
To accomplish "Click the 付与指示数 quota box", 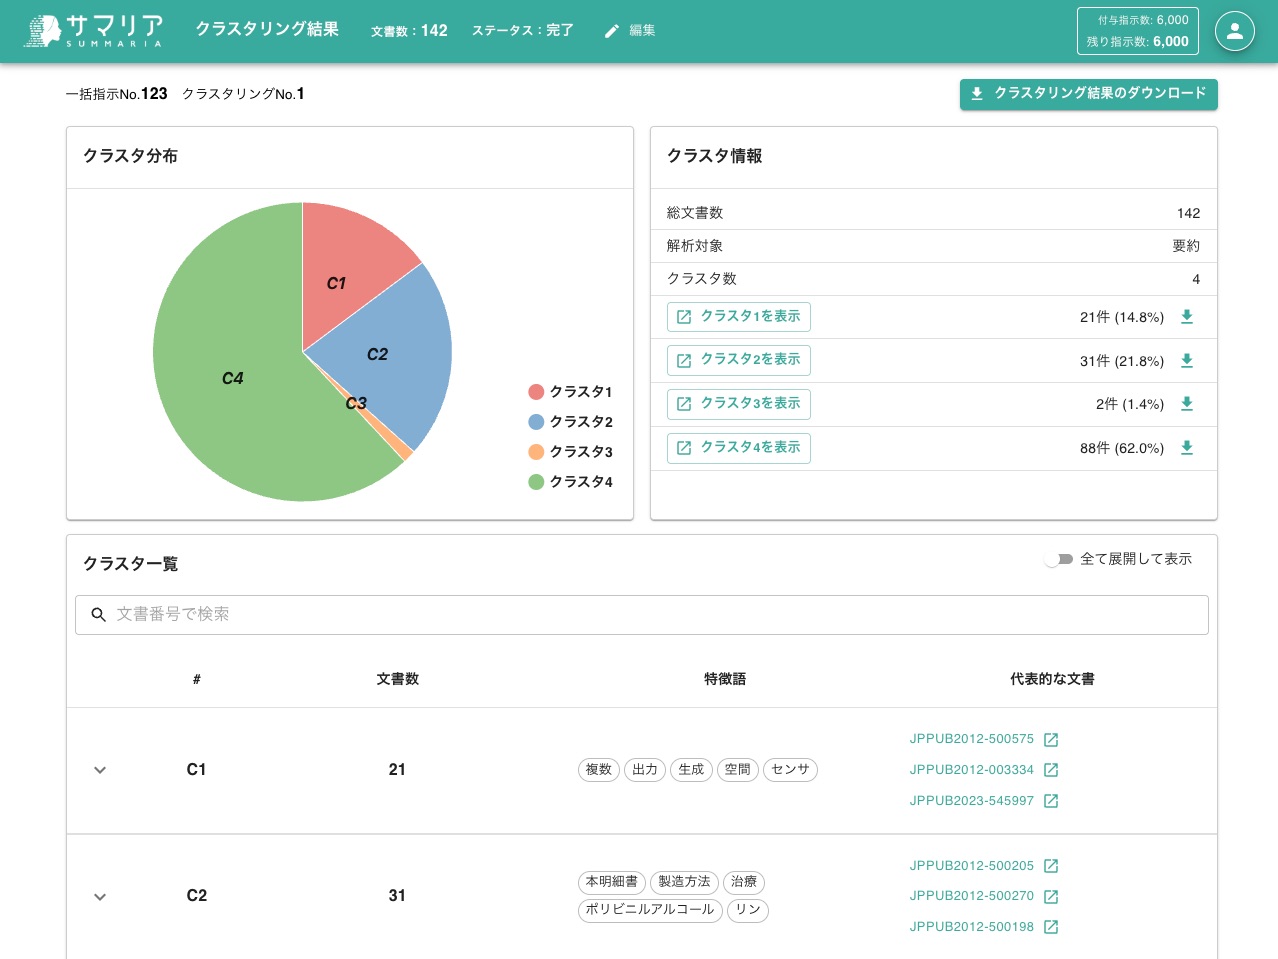I will click(x=1138, y=31).
